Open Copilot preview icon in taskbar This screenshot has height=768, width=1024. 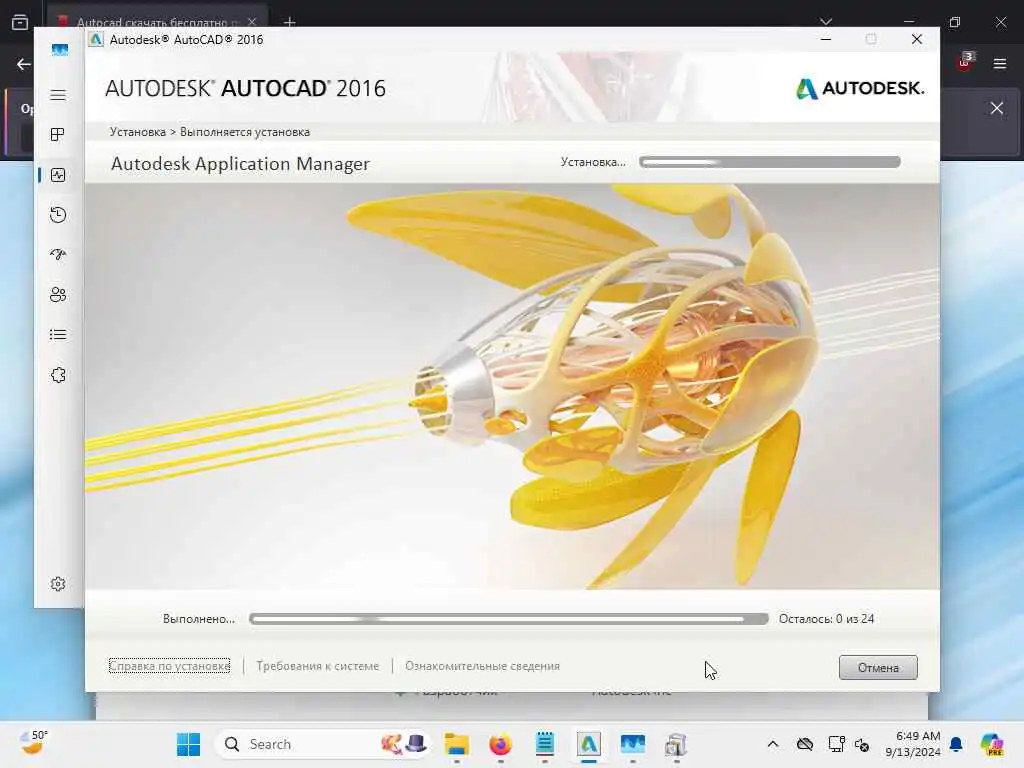(x=992, y=744)
